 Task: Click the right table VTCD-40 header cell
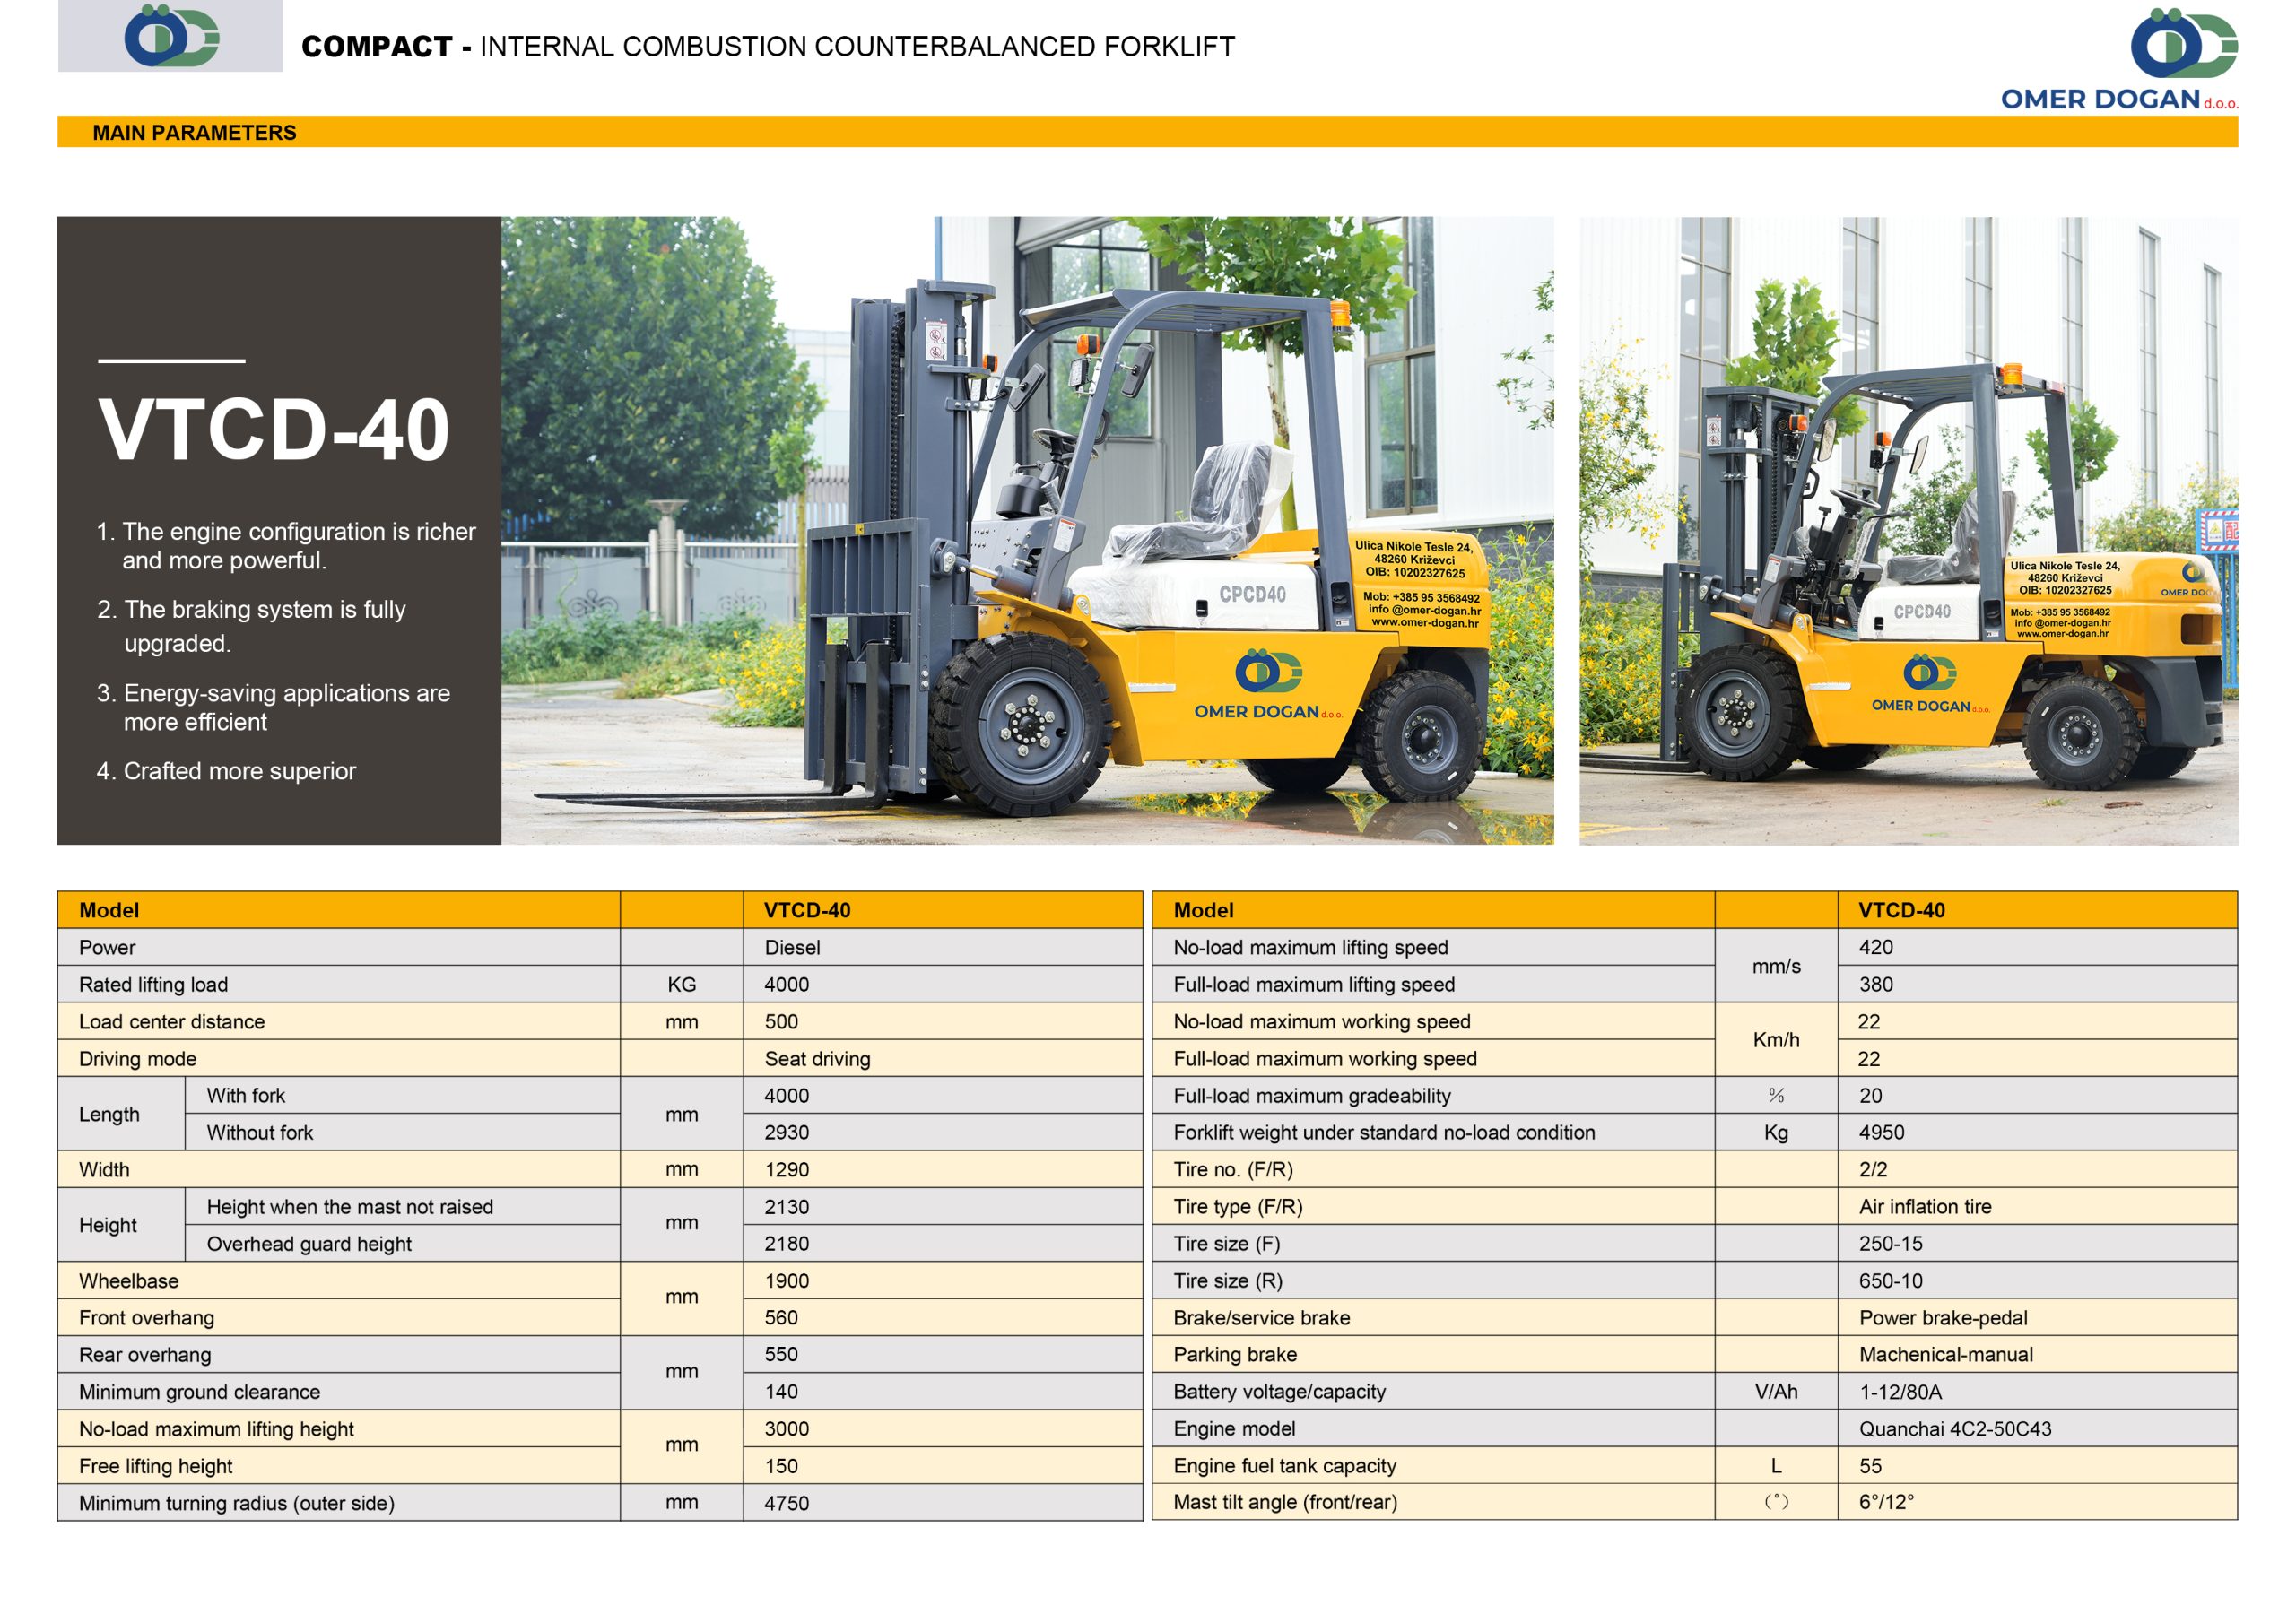(x=2037, y=910)
